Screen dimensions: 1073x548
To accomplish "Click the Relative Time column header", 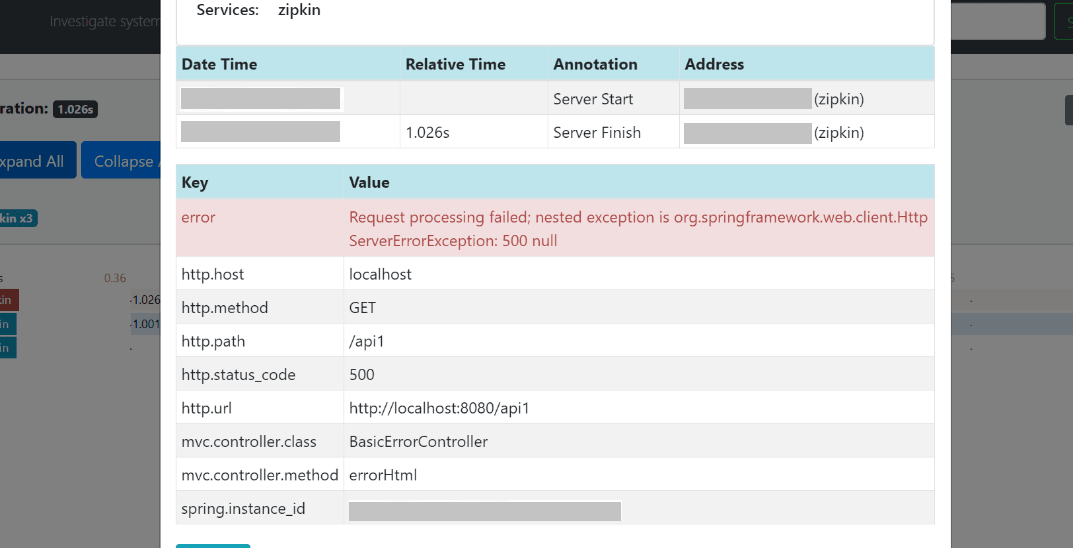I will tap(456, 64).
